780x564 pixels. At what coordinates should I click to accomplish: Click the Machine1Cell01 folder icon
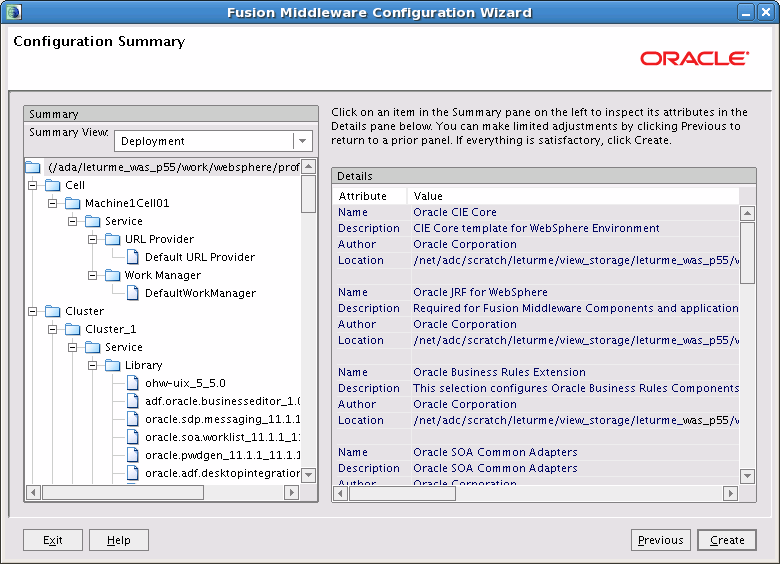pyautogui.click(x=73, y=203)
